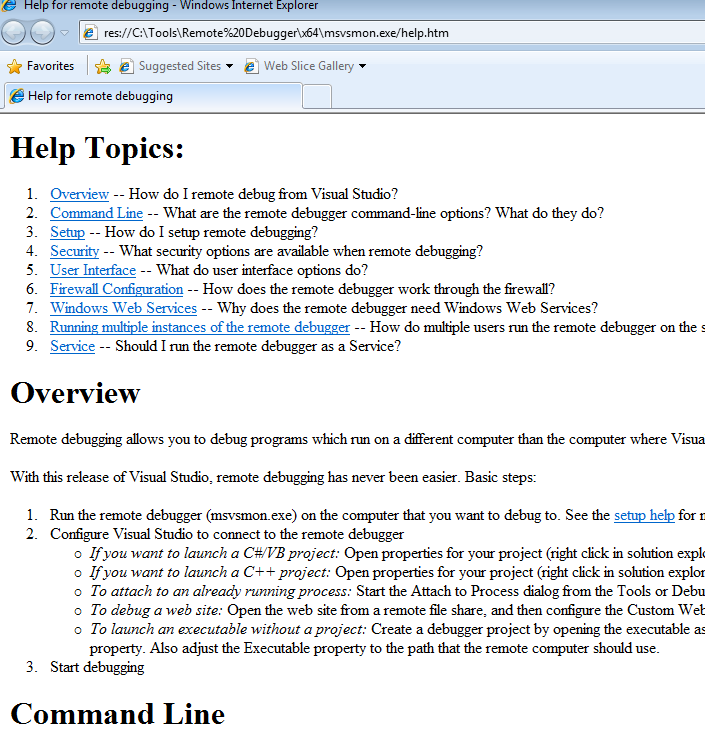The image size is (705, 733).
Task: Follow the setup help link in Overview
Action: pyautogui.click(x=644, y=515)
